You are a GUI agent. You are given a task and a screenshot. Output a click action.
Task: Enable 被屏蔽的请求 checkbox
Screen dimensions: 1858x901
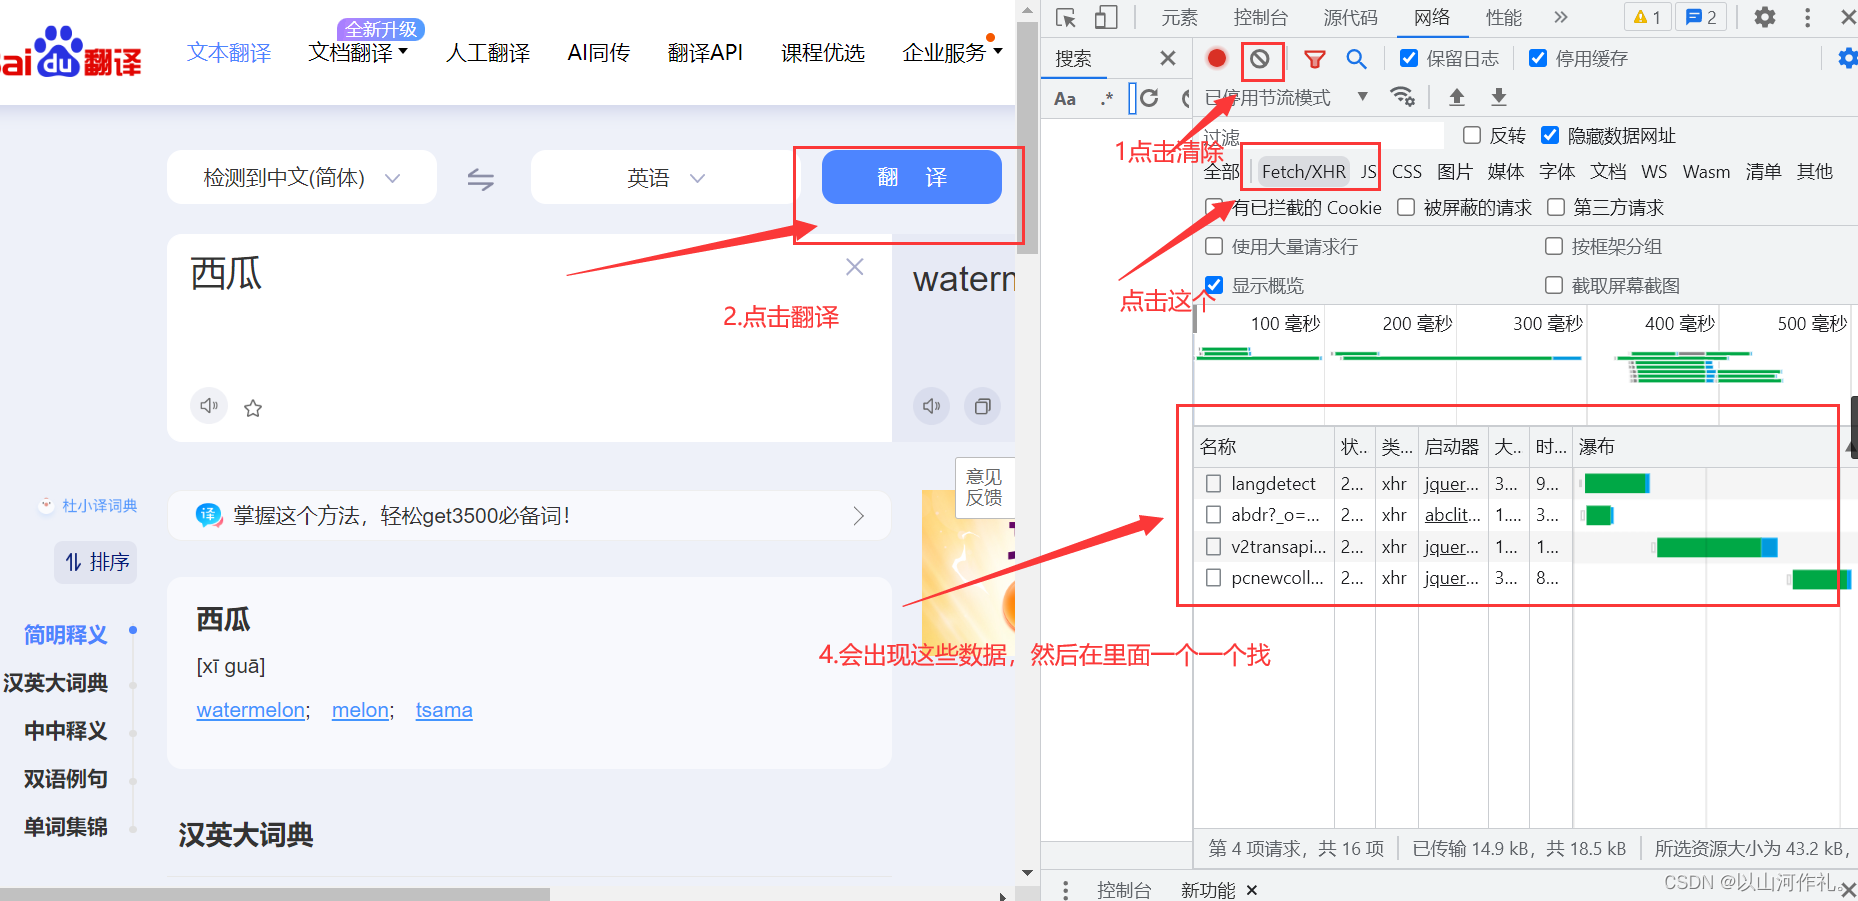[x=1406, y=207]
